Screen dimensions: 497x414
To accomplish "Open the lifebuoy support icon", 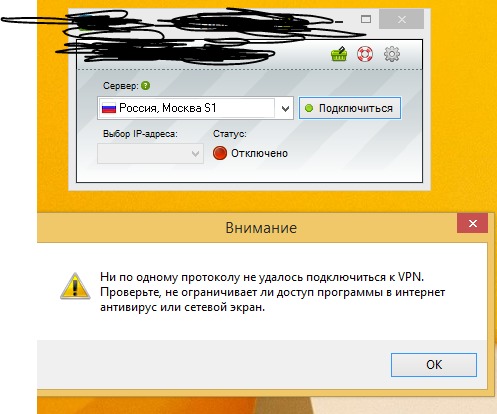I will [365, 54].
